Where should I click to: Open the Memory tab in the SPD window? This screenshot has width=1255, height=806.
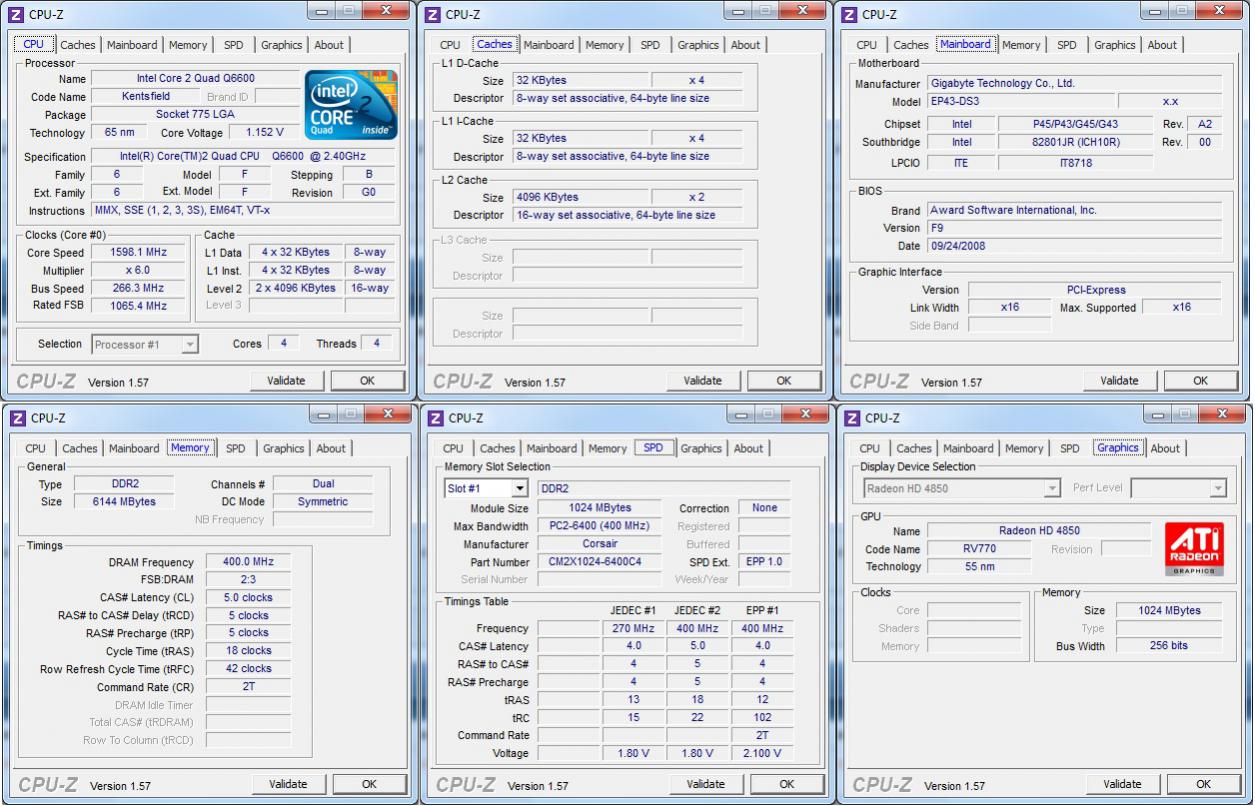[x=608, y=449]
